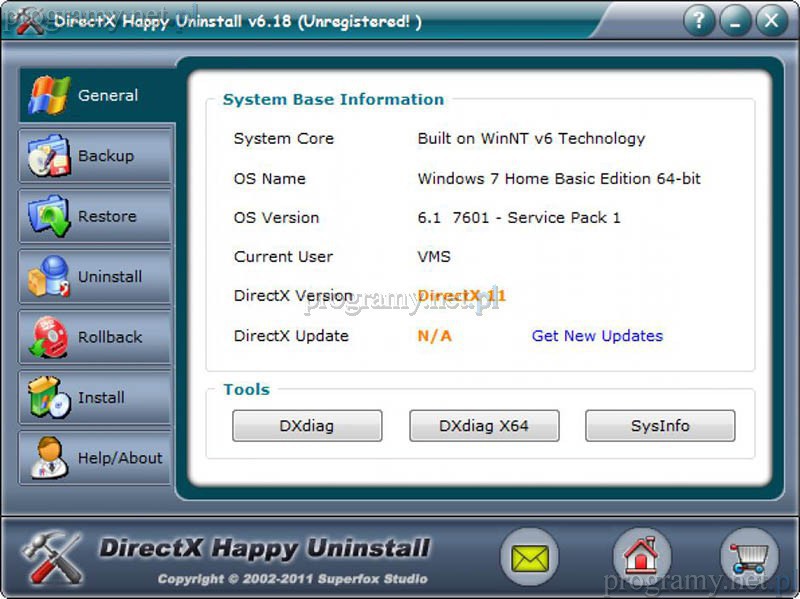Viewport: 800px width, 599px height.
Task: Follow the Get New Updates link
Action: click(x=597, y=336)
